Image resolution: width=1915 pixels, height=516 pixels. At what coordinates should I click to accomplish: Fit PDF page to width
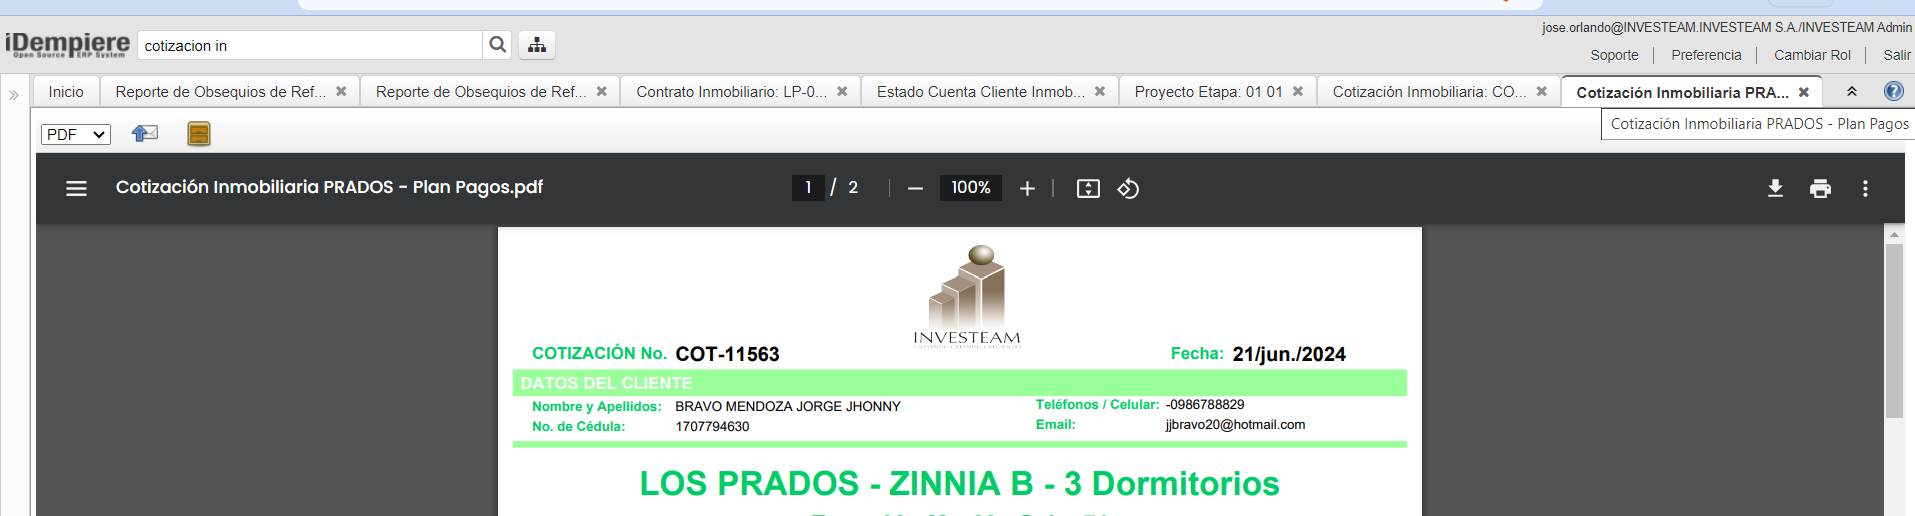point(1088,188)
